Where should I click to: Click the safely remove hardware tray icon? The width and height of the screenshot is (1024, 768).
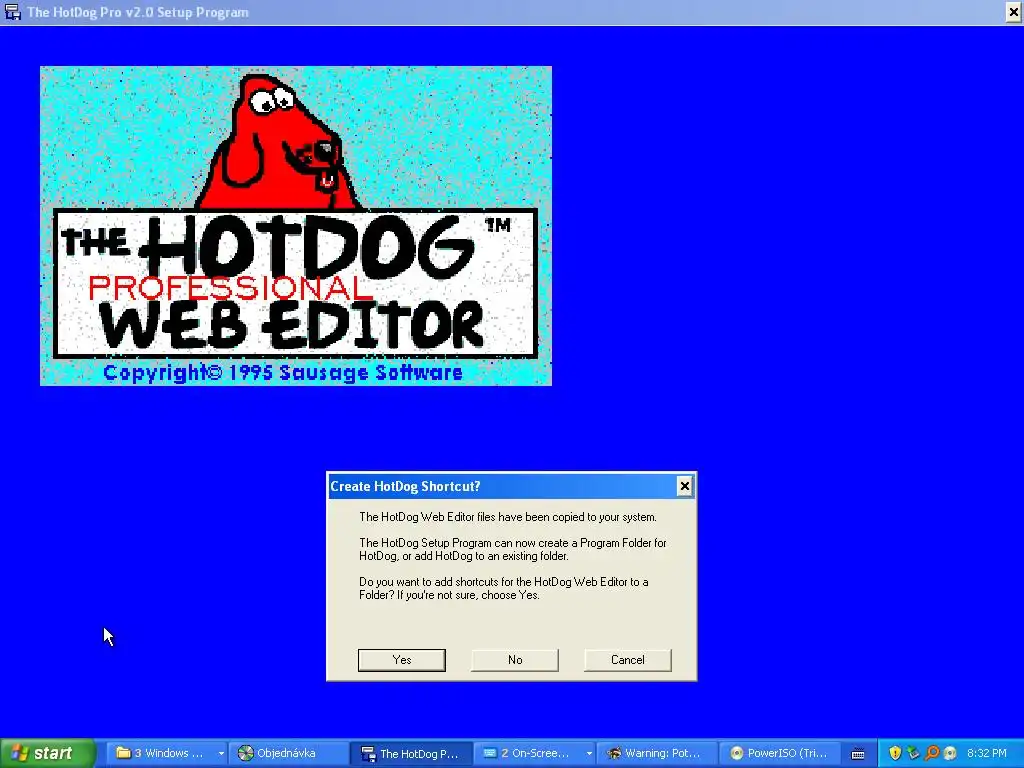pos(913,753)
